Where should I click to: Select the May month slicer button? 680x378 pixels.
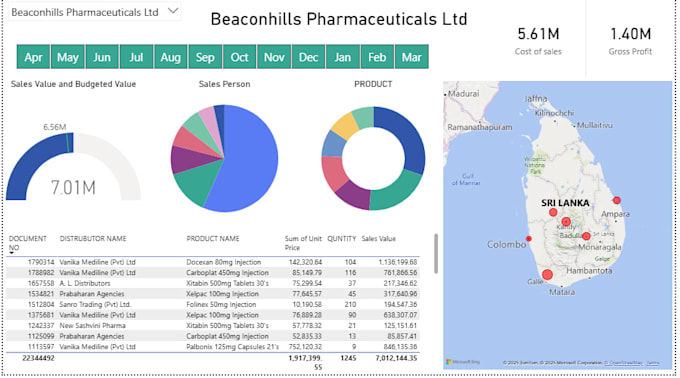[68, 57]
